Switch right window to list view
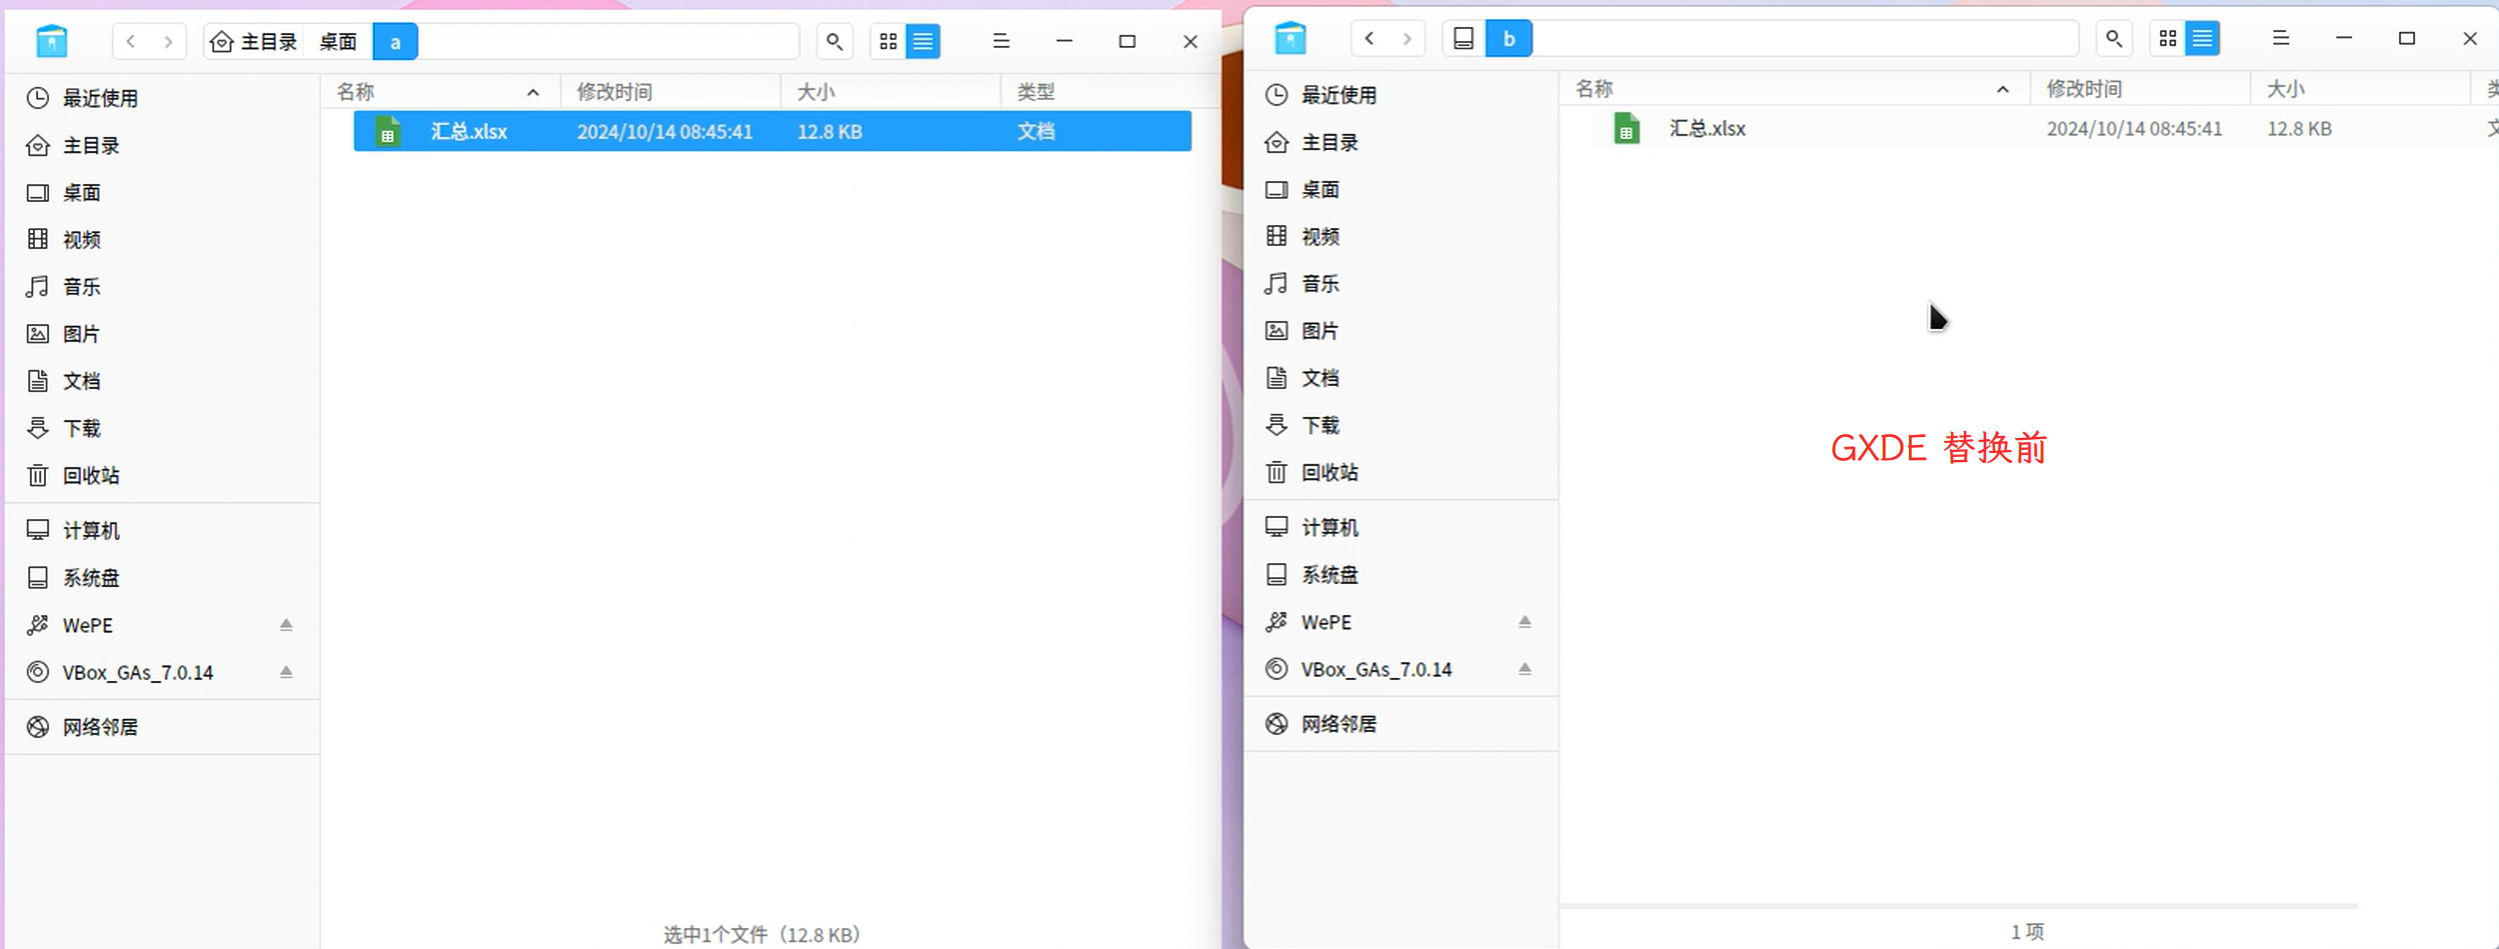2499x949 pixels. click(x=2203, y=38)
